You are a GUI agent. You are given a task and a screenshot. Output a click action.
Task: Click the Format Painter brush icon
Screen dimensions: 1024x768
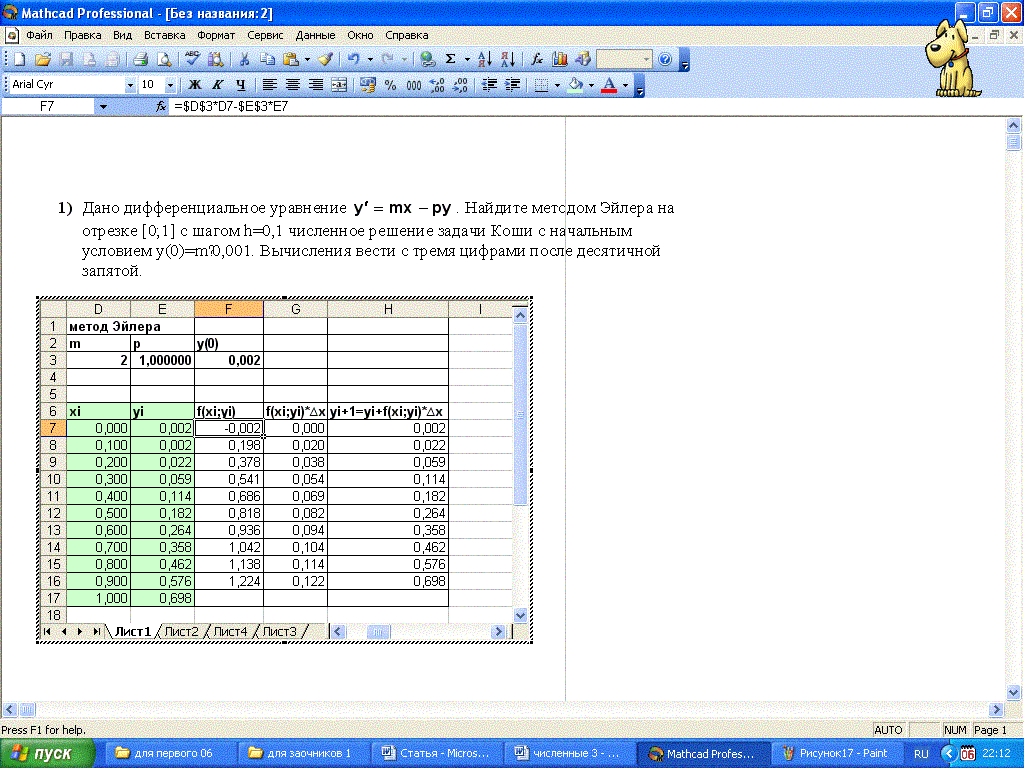point(328,60)
